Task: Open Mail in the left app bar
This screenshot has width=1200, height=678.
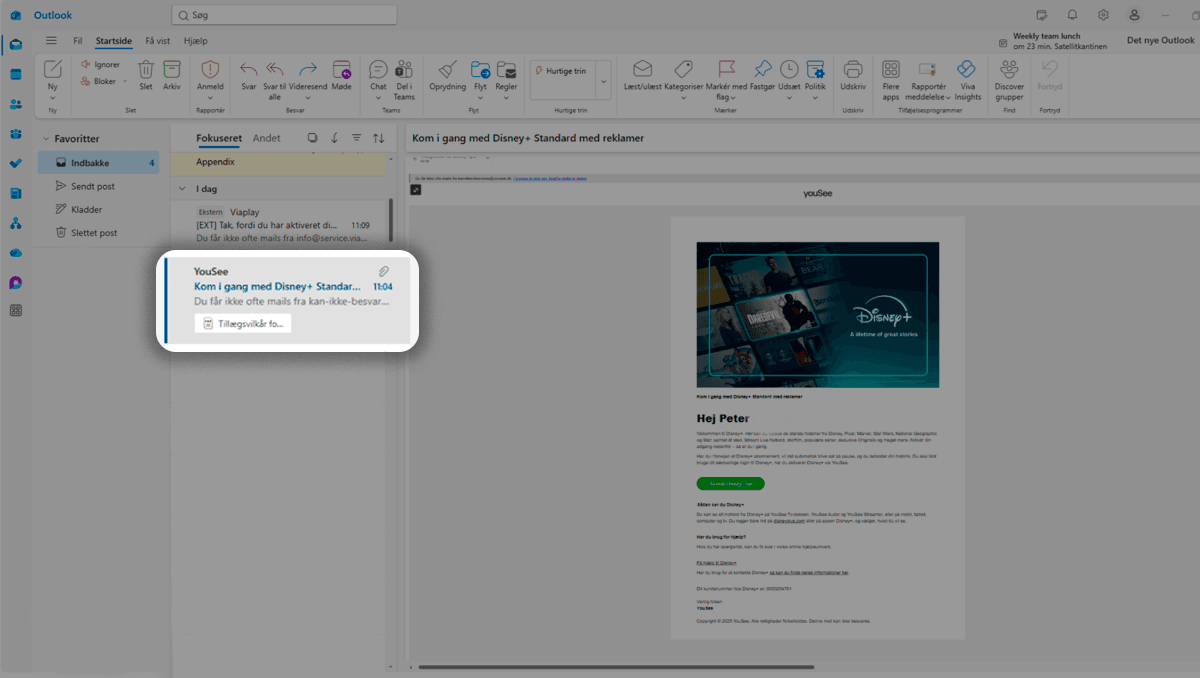Action: pyautogui.click(x=15, y=44)
